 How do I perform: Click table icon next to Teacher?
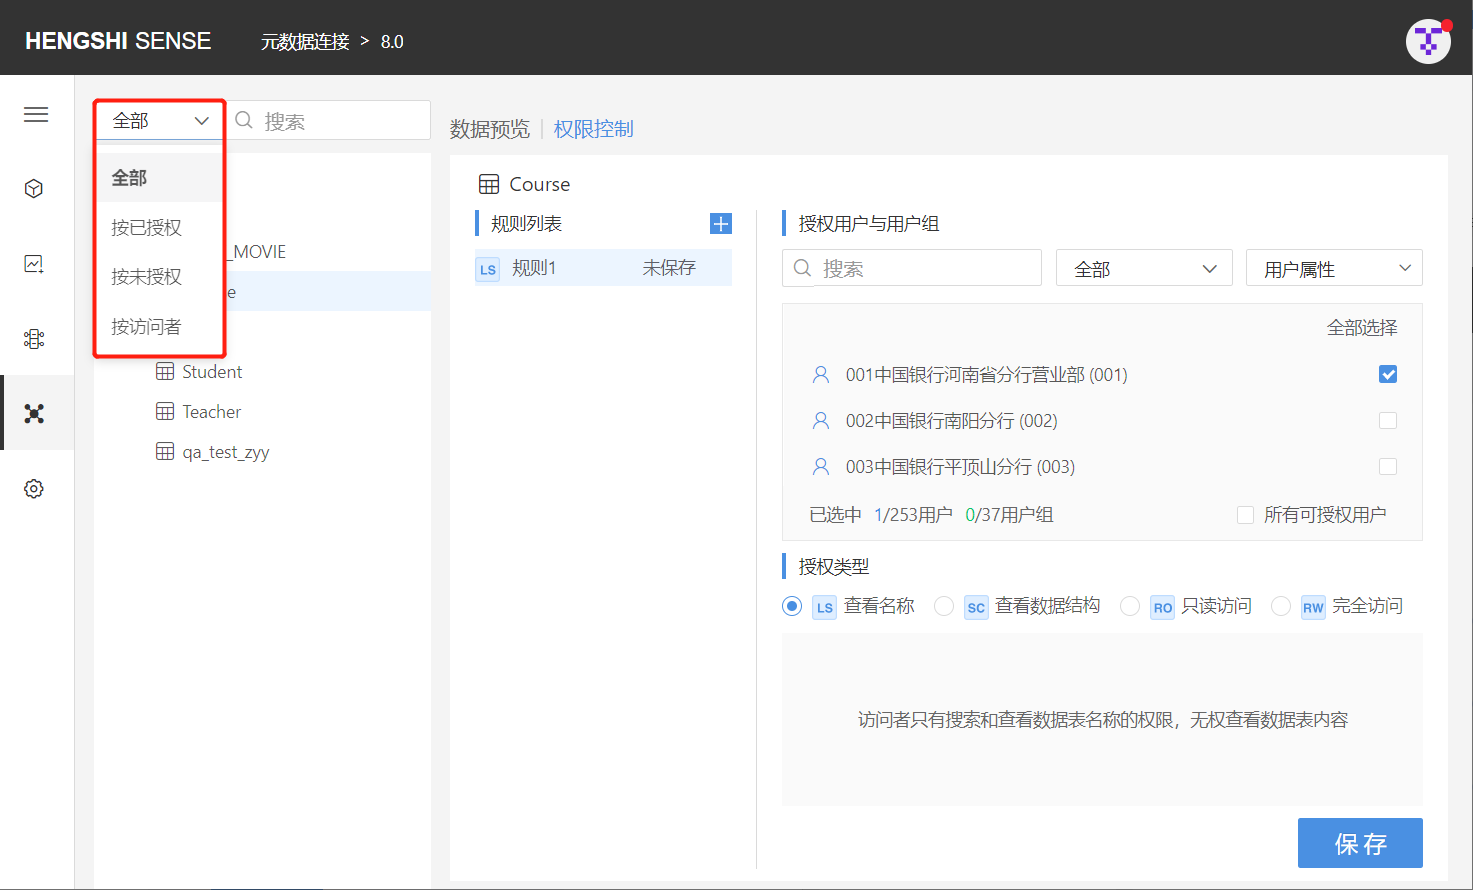165,411
